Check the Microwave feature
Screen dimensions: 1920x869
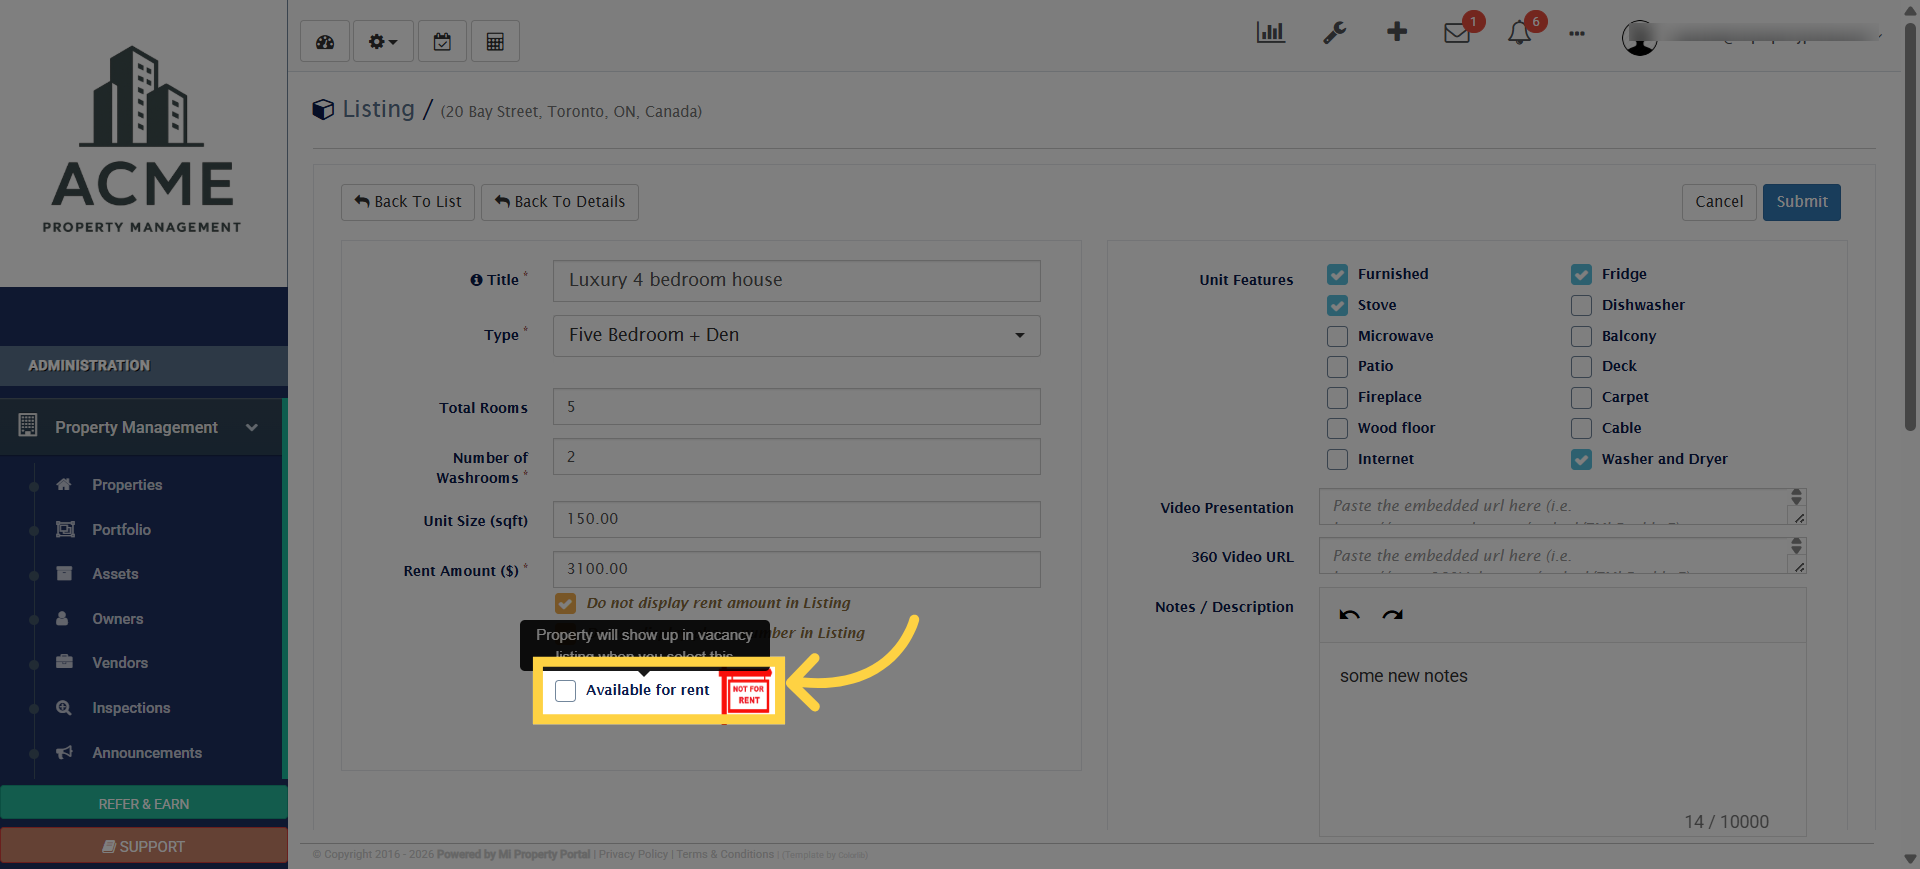click(1337, 336)
